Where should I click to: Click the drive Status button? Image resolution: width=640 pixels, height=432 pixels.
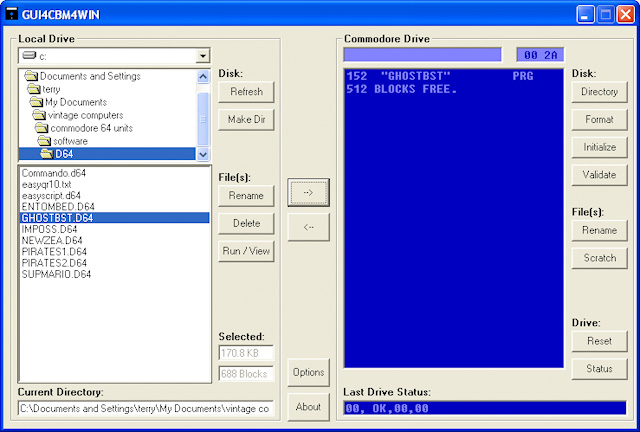(599, 369)
